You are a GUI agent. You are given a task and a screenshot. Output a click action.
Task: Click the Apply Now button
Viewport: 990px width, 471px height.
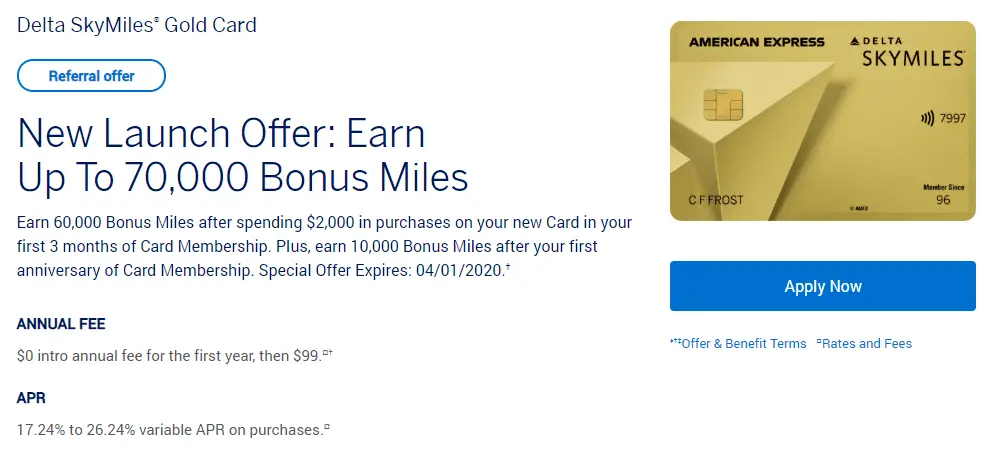(x=822, y=286)
